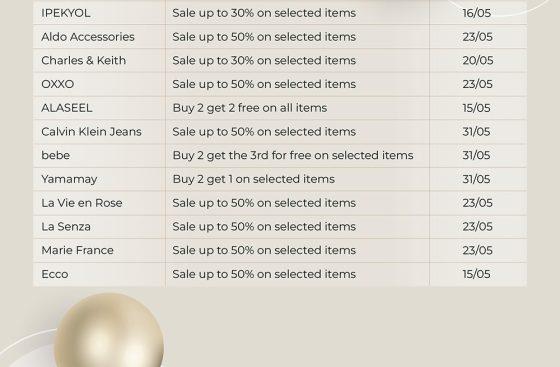Click ALASEEL in the brand column
The width and height of the screenshot is (560, 367).
click(x=67, y=108)
